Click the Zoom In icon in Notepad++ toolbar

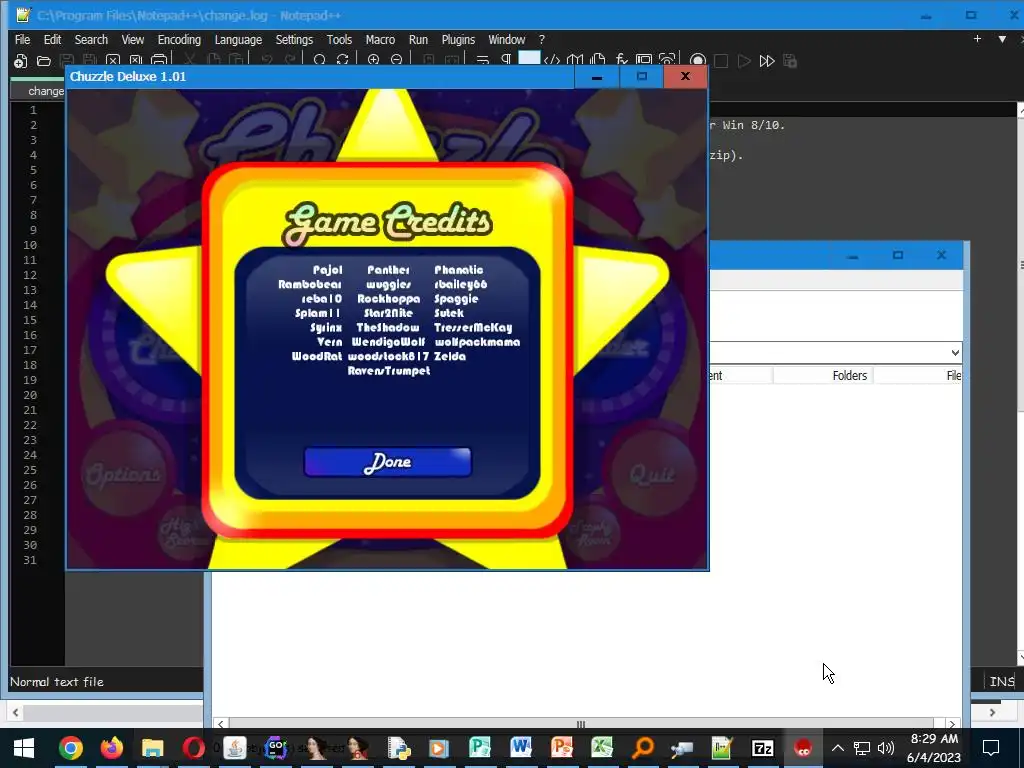tap(374, 61)
